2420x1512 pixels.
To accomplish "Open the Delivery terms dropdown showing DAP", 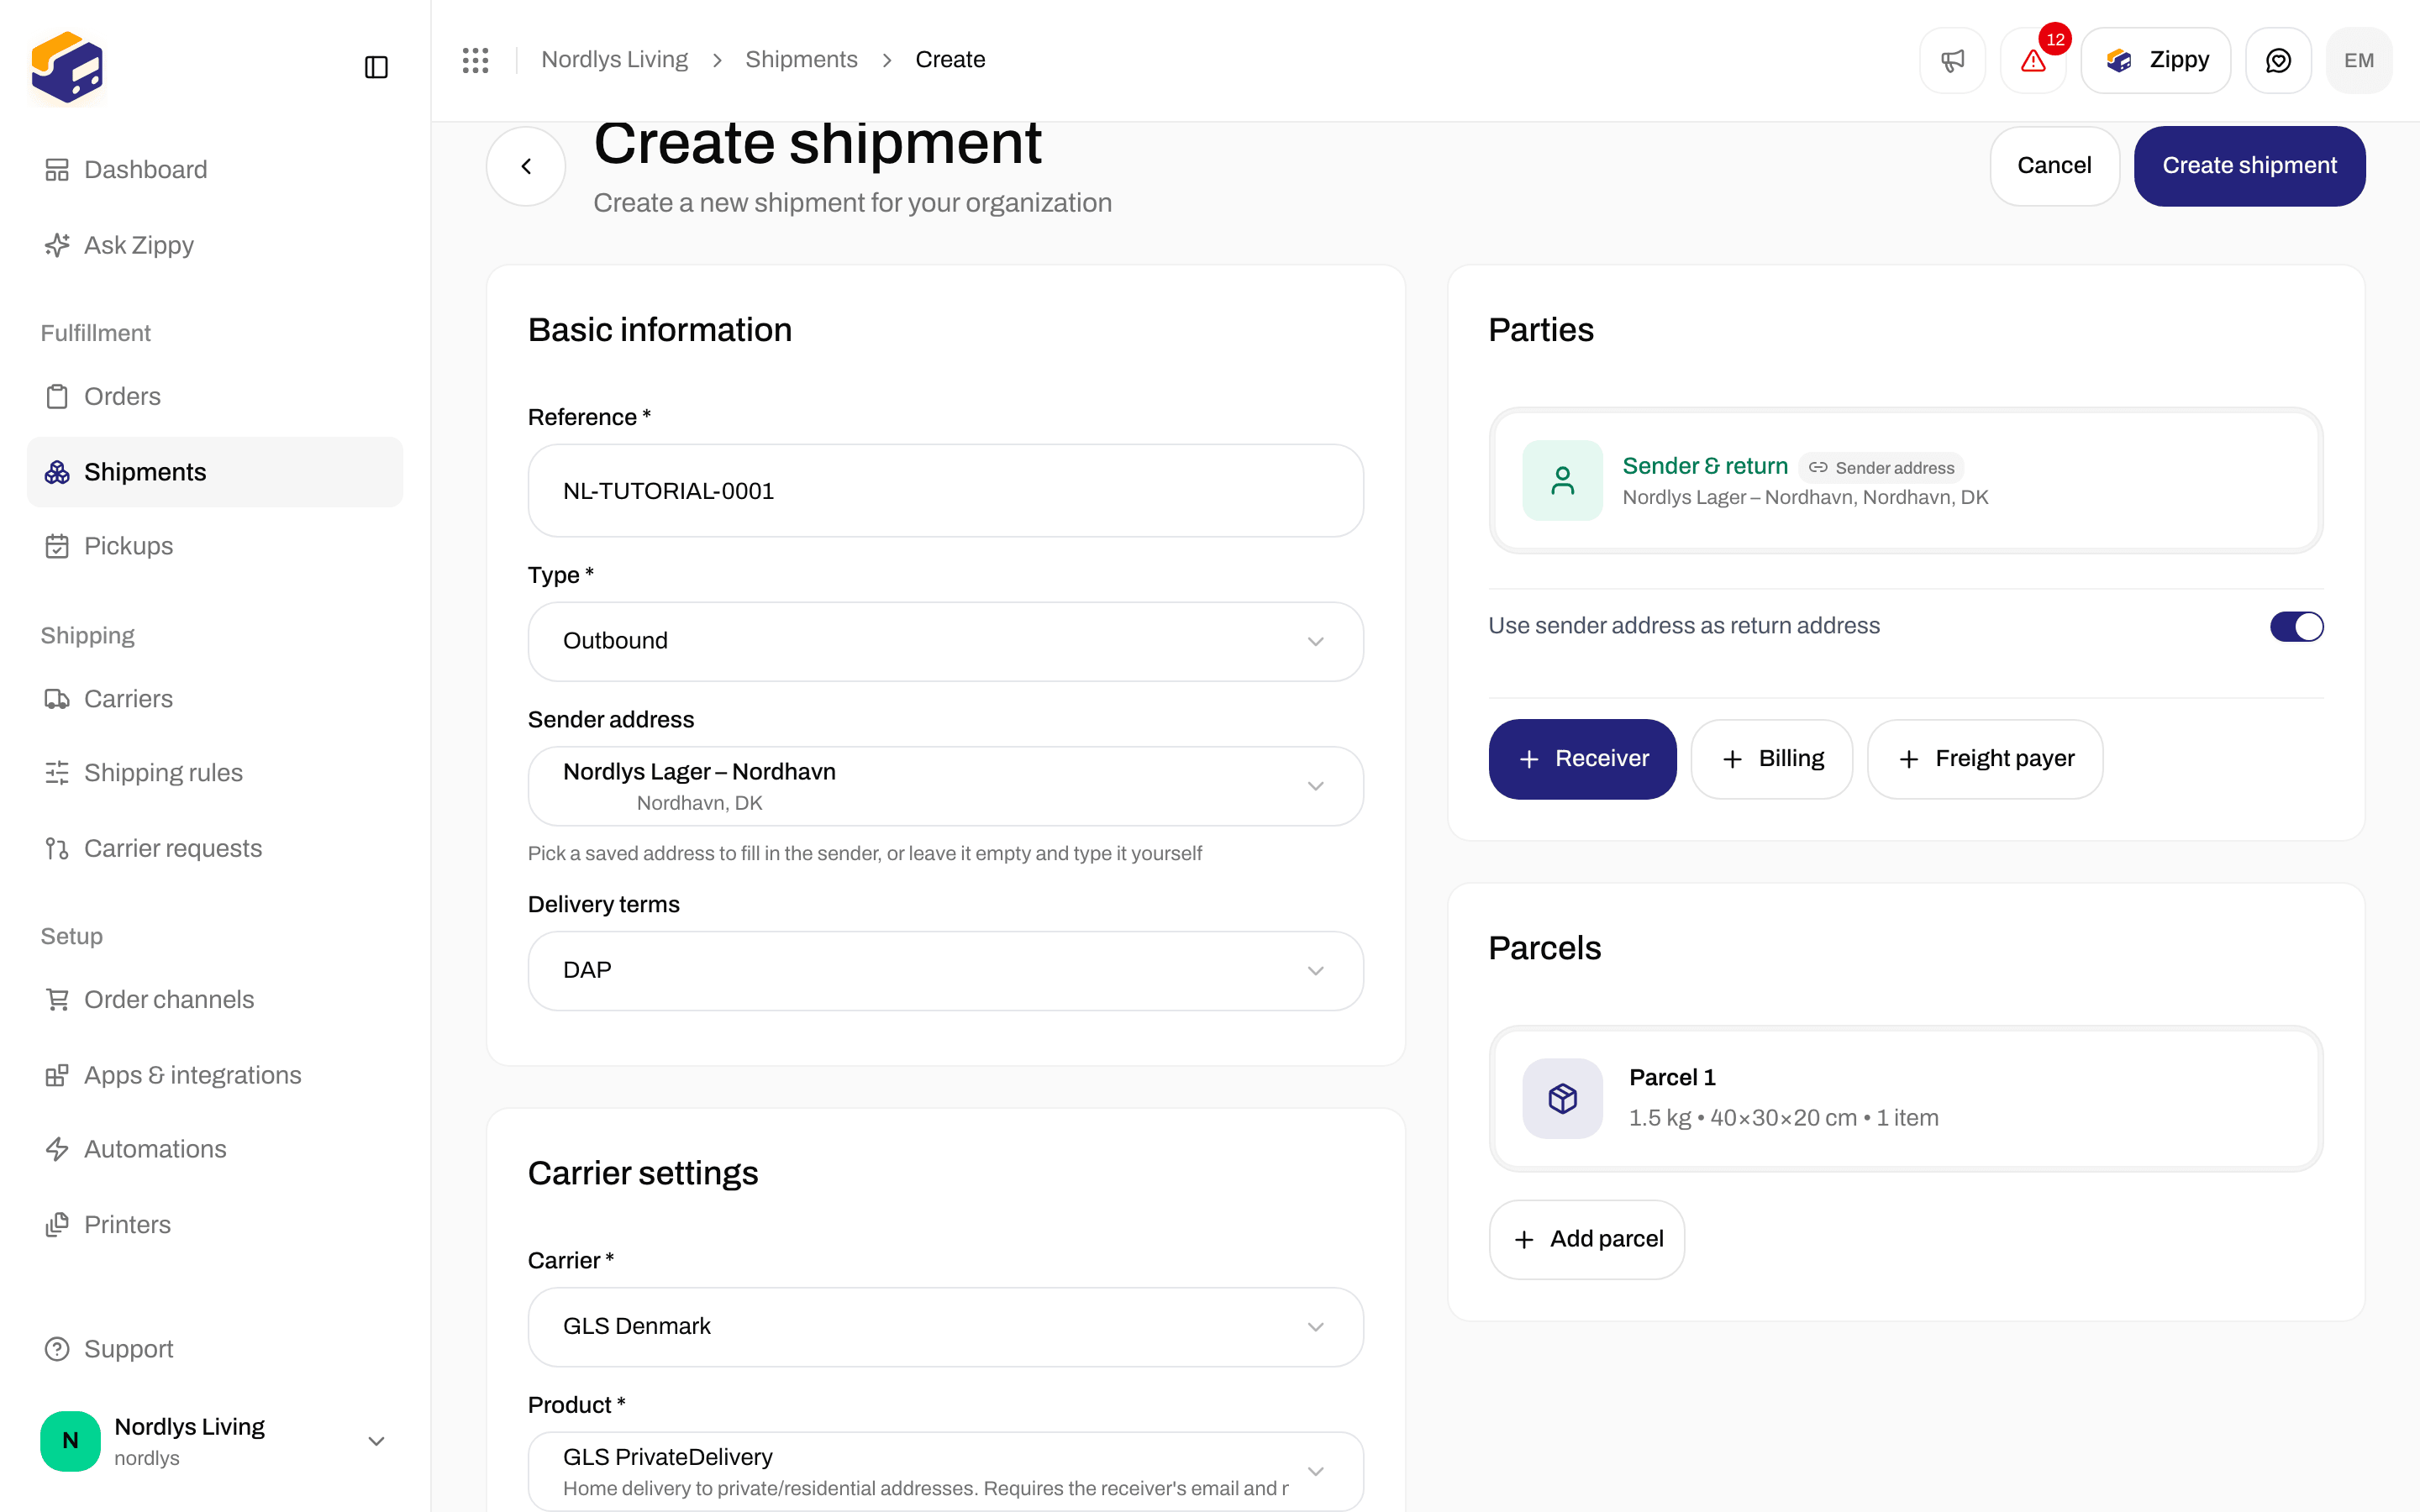I will (945, 970).
